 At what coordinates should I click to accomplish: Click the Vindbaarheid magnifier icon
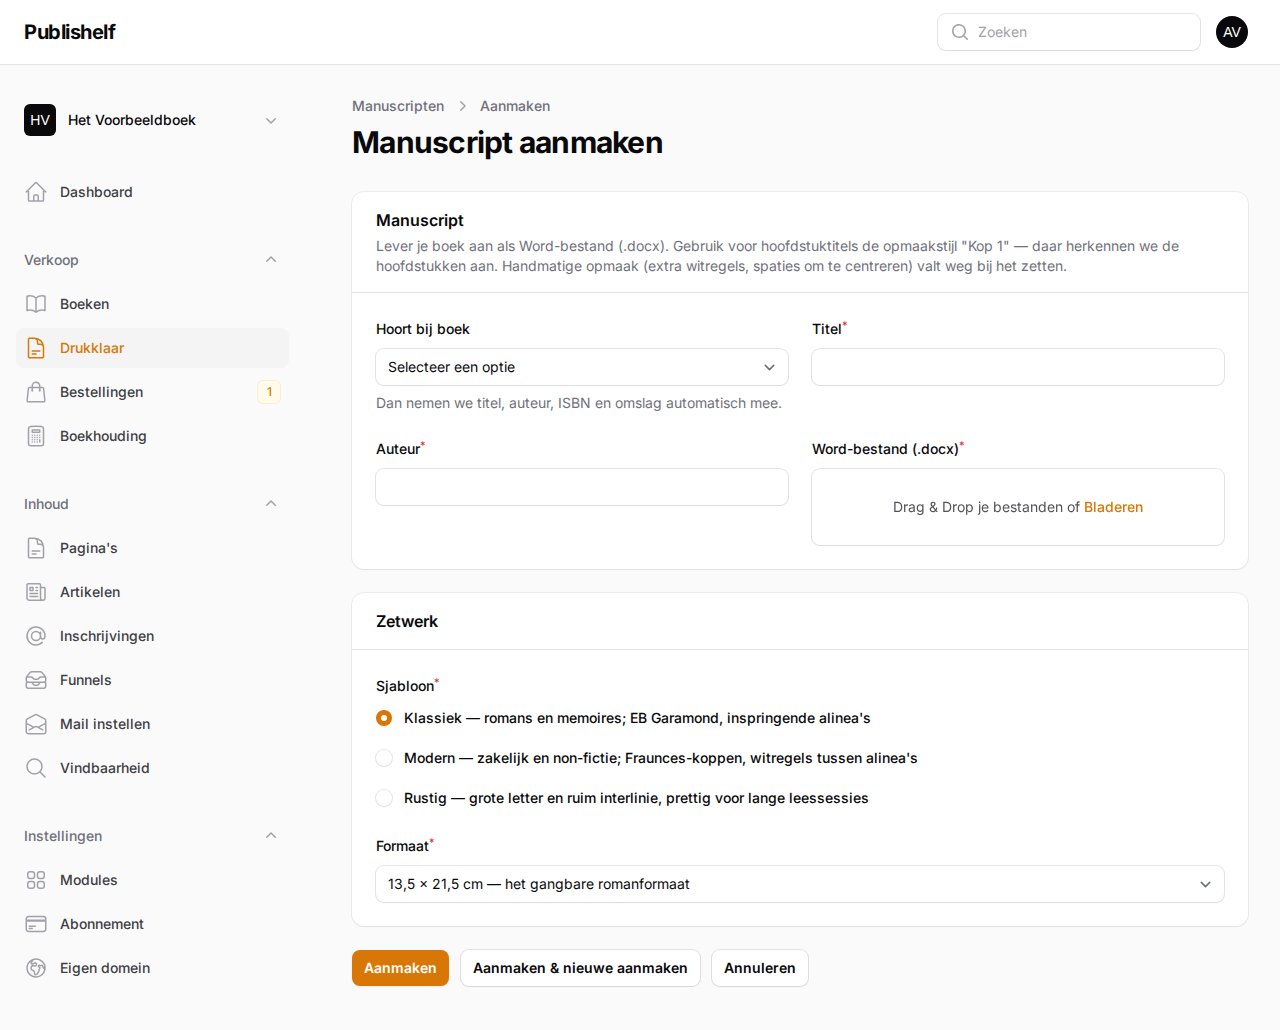(x=36, y=768)
